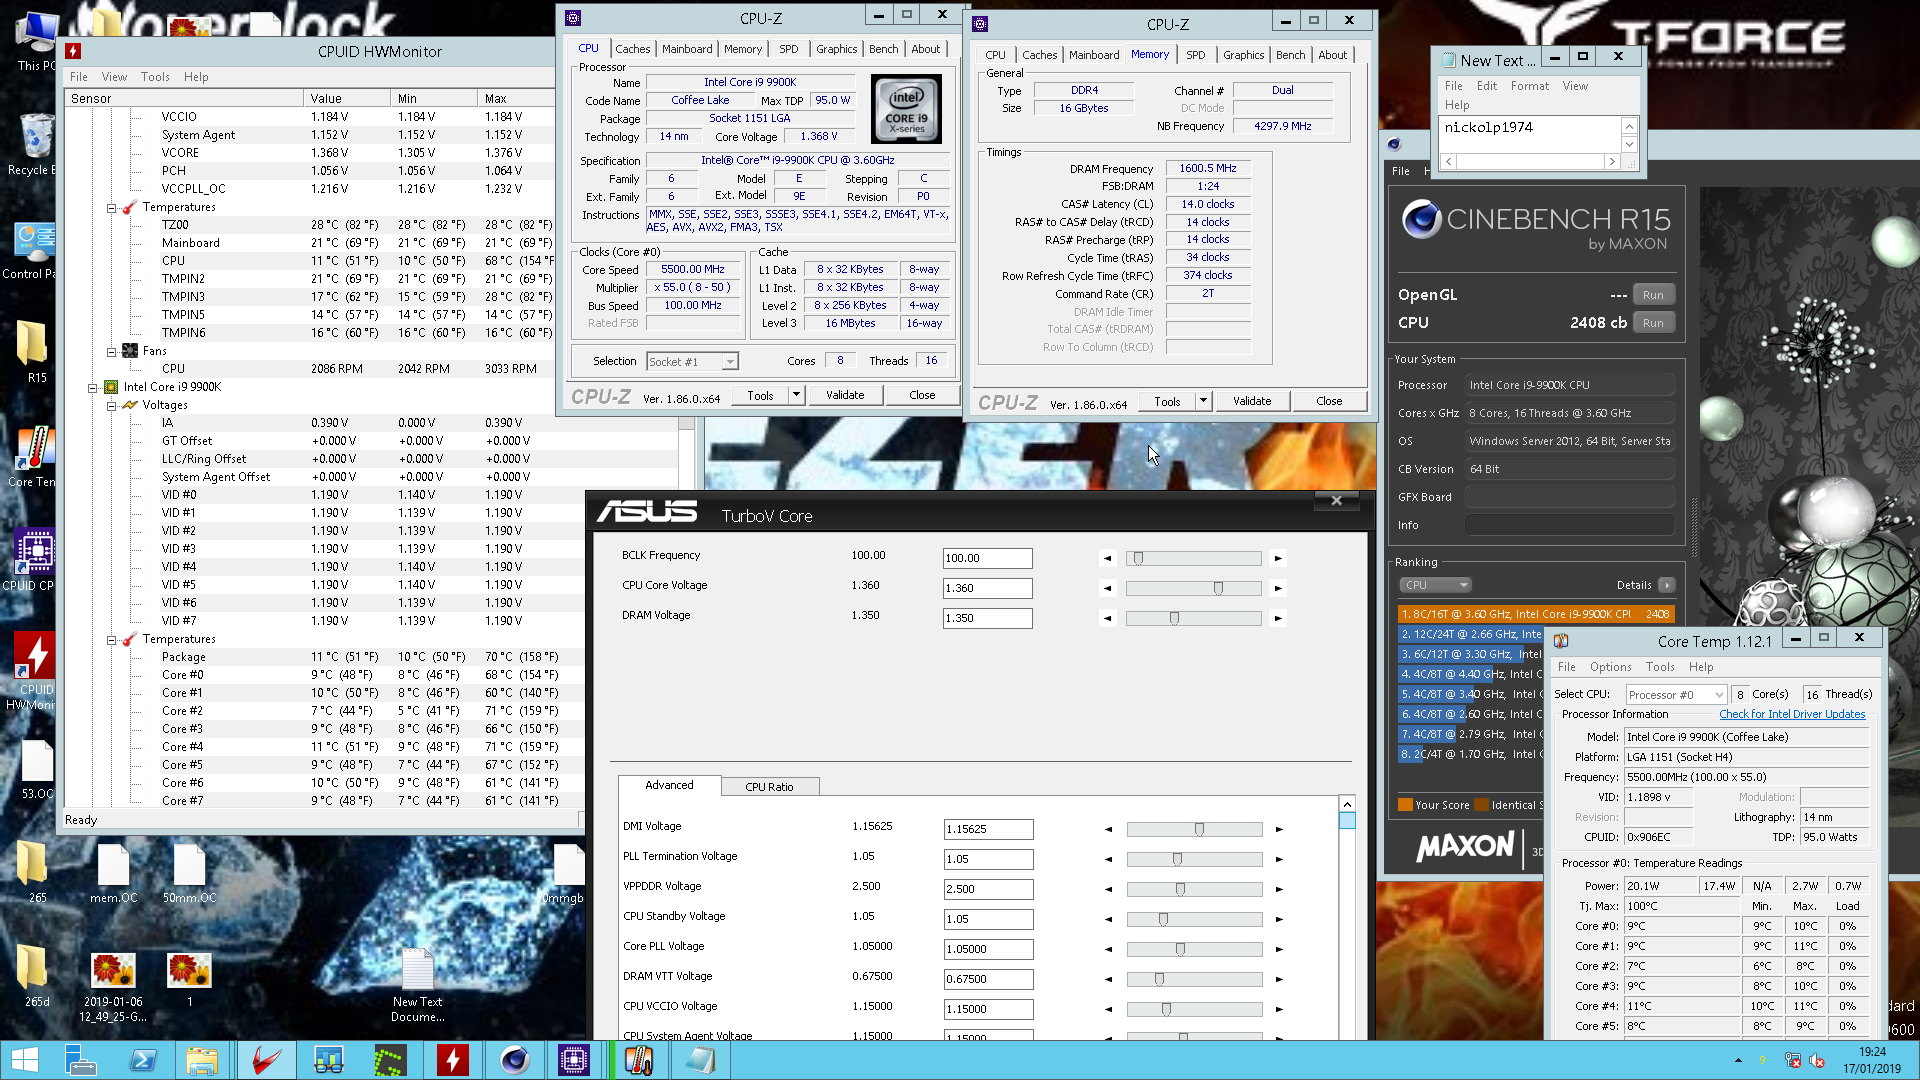Open the mem.OC file on the desktop
The image size is (1920, 1080).
(x=113, y=872)
